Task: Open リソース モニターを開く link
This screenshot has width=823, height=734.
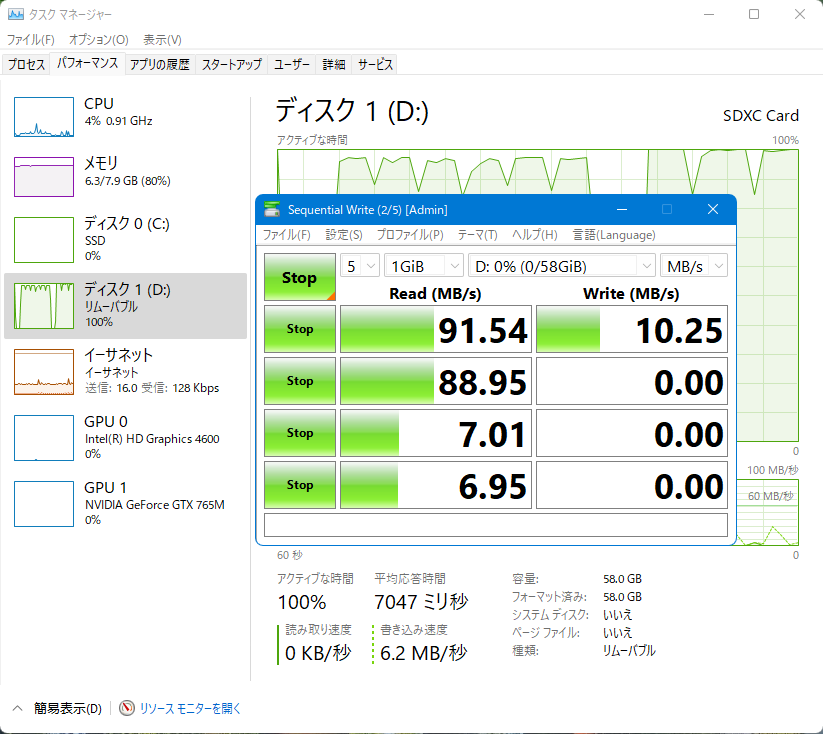Action: (x=190, y=708)
